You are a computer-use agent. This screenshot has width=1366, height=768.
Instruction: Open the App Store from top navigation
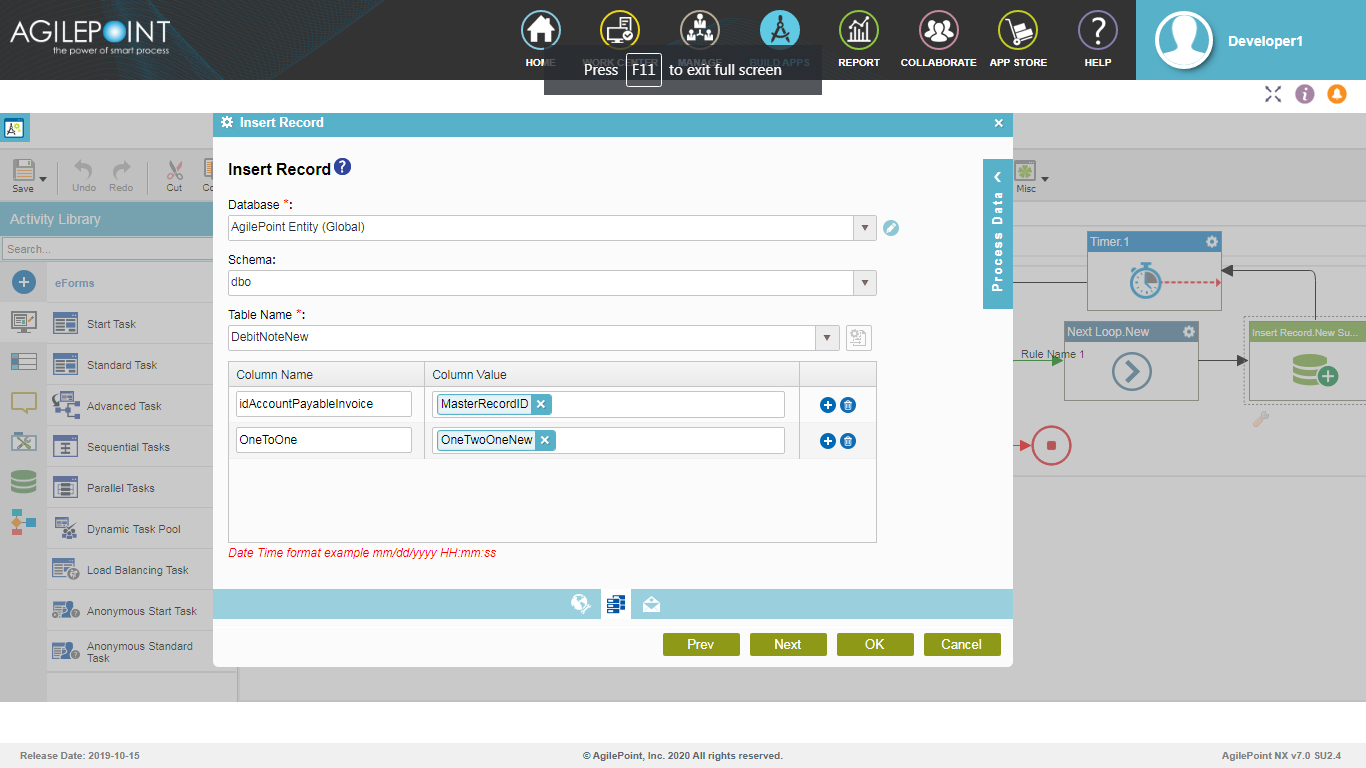point(1017,40)
